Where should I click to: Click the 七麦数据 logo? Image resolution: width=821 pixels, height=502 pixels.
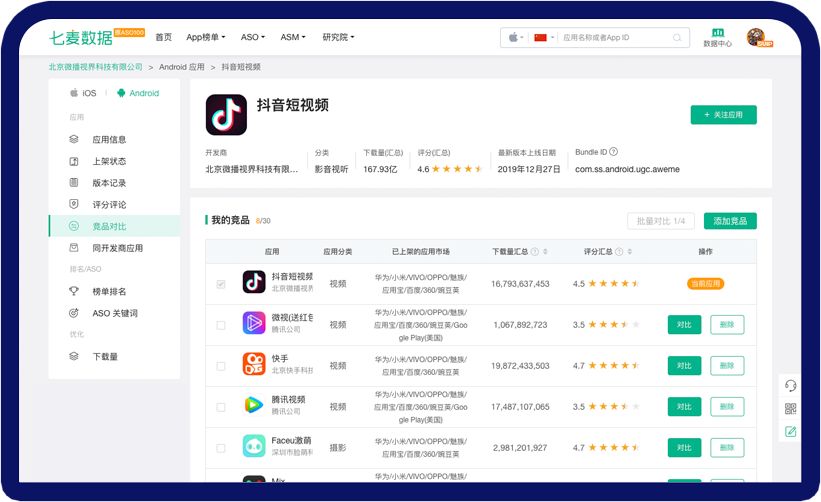(x=81, y=38)
